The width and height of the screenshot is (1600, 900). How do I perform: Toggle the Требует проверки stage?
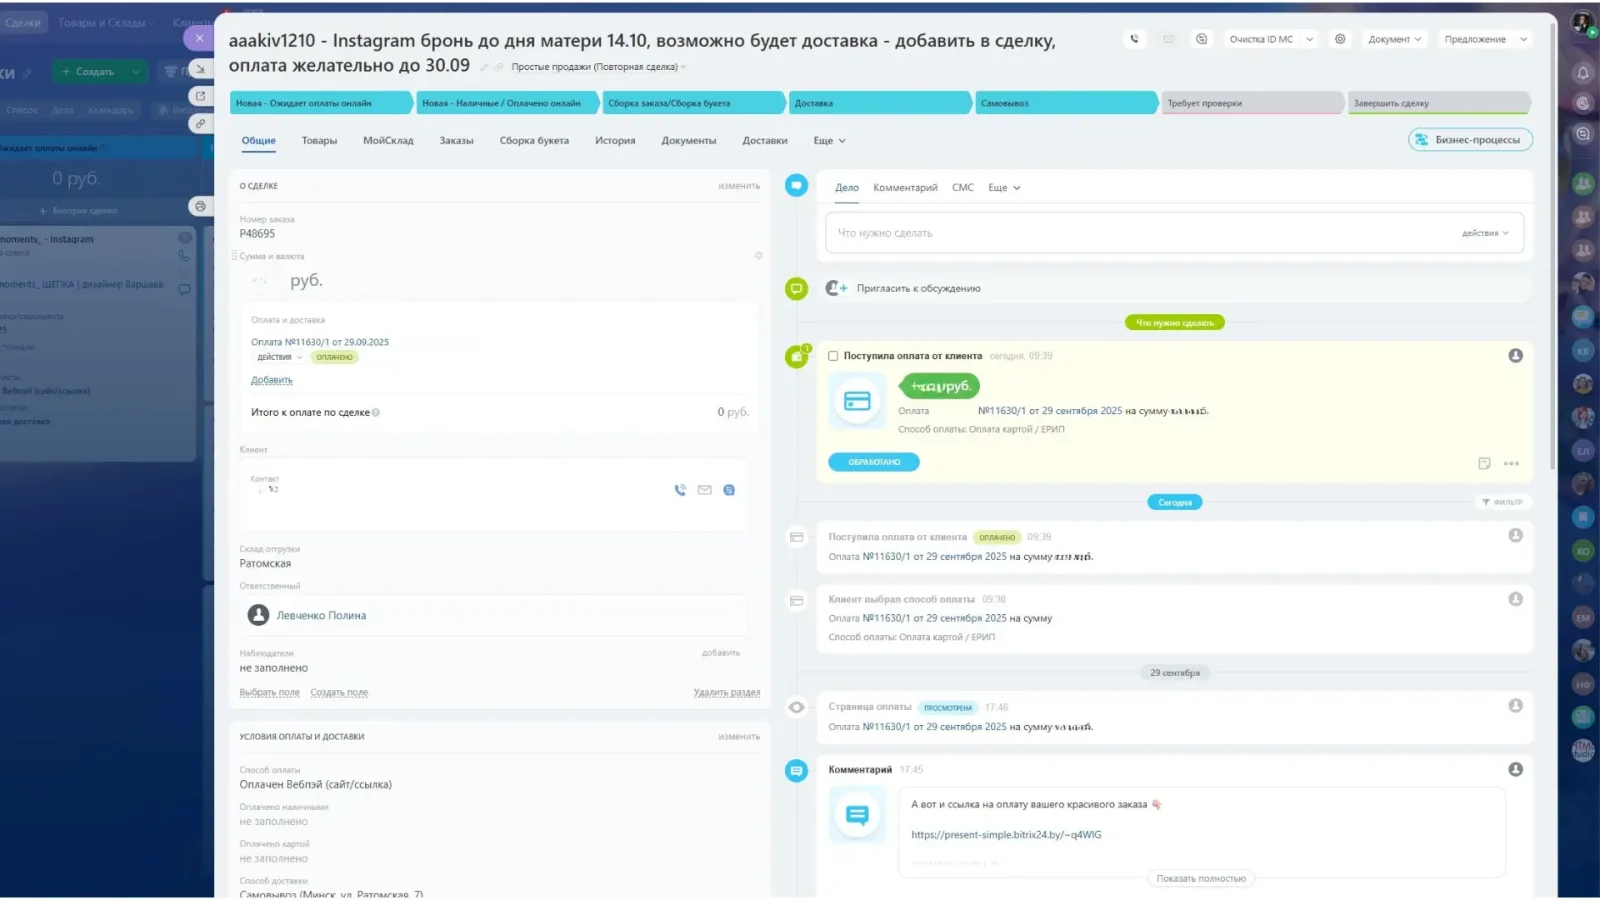[1252, 102]
